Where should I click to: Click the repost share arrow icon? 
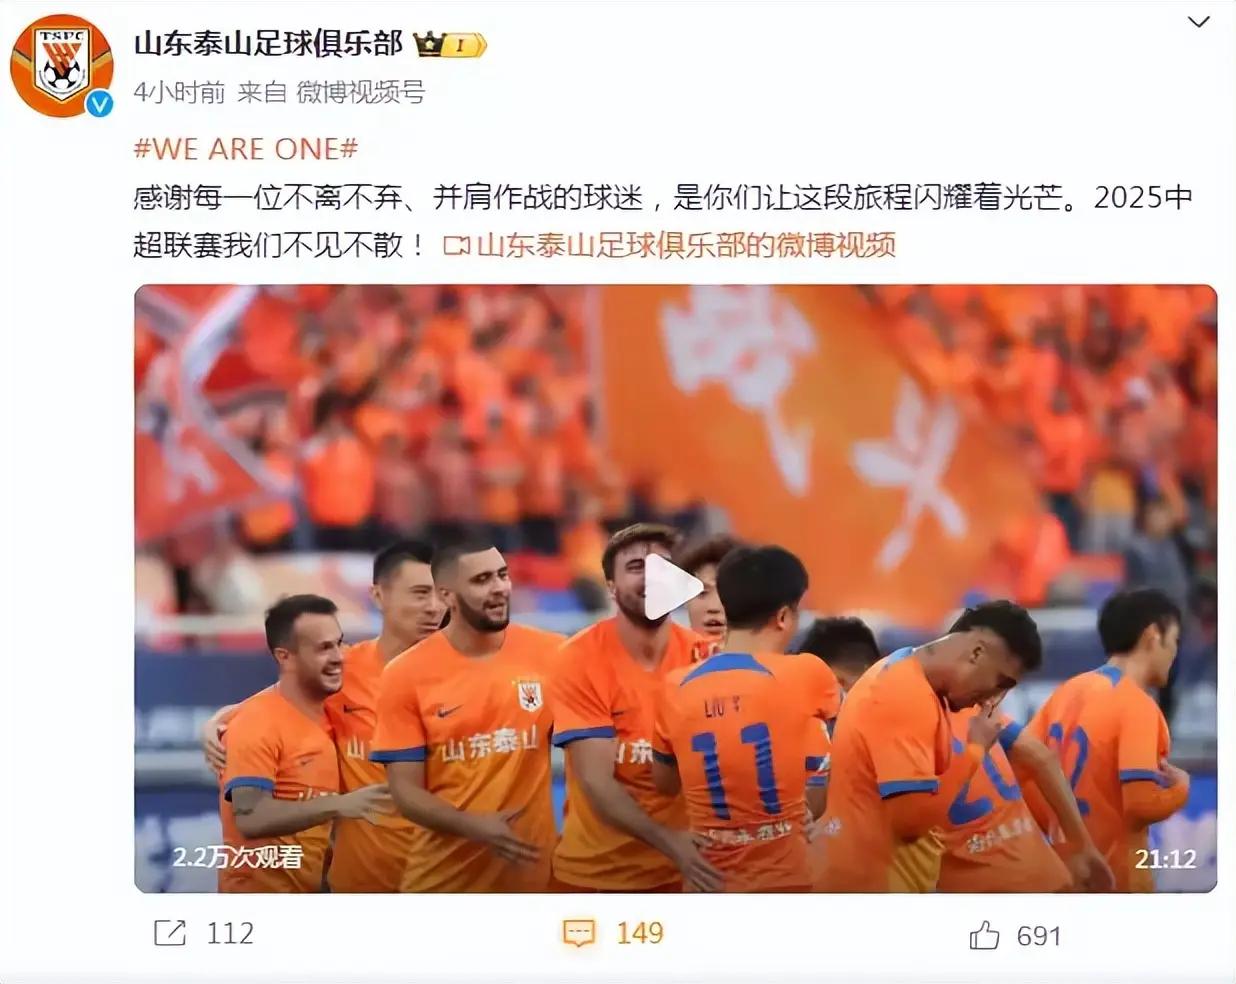[170, 933]
